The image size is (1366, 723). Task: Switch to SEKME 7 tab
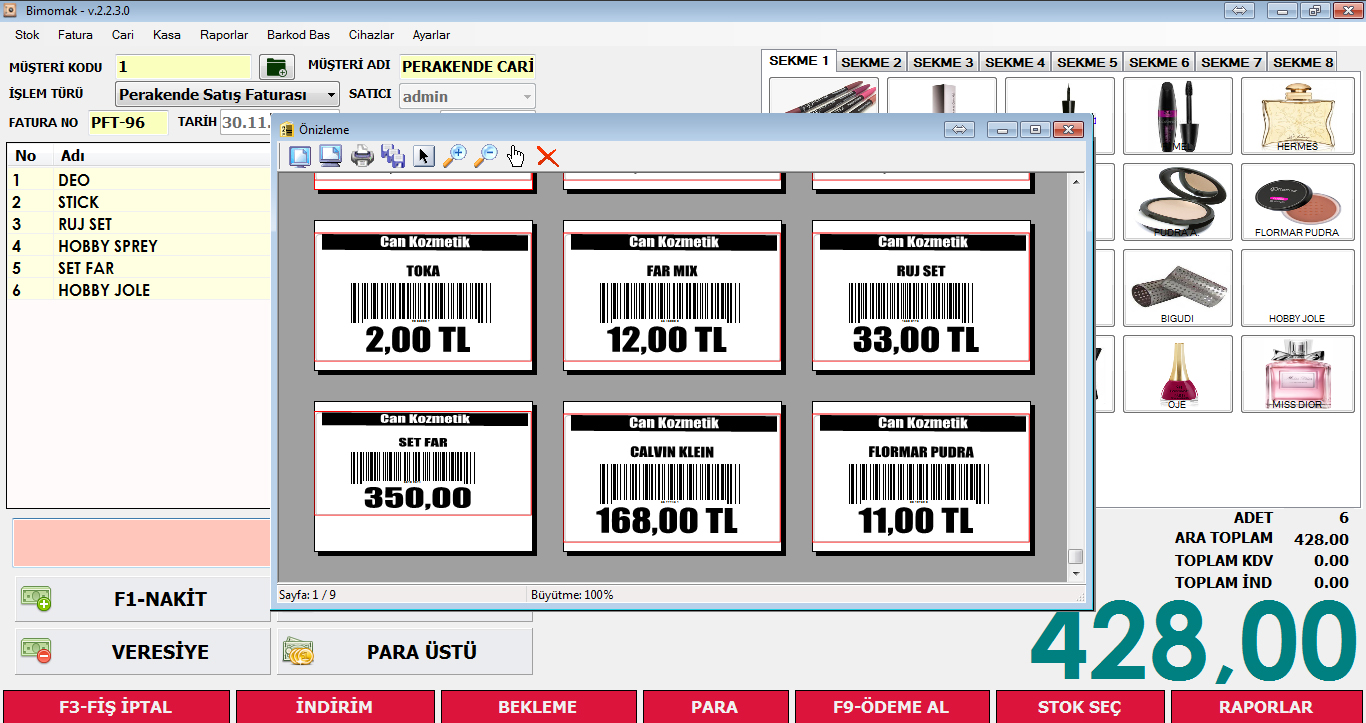(1231, 62)
